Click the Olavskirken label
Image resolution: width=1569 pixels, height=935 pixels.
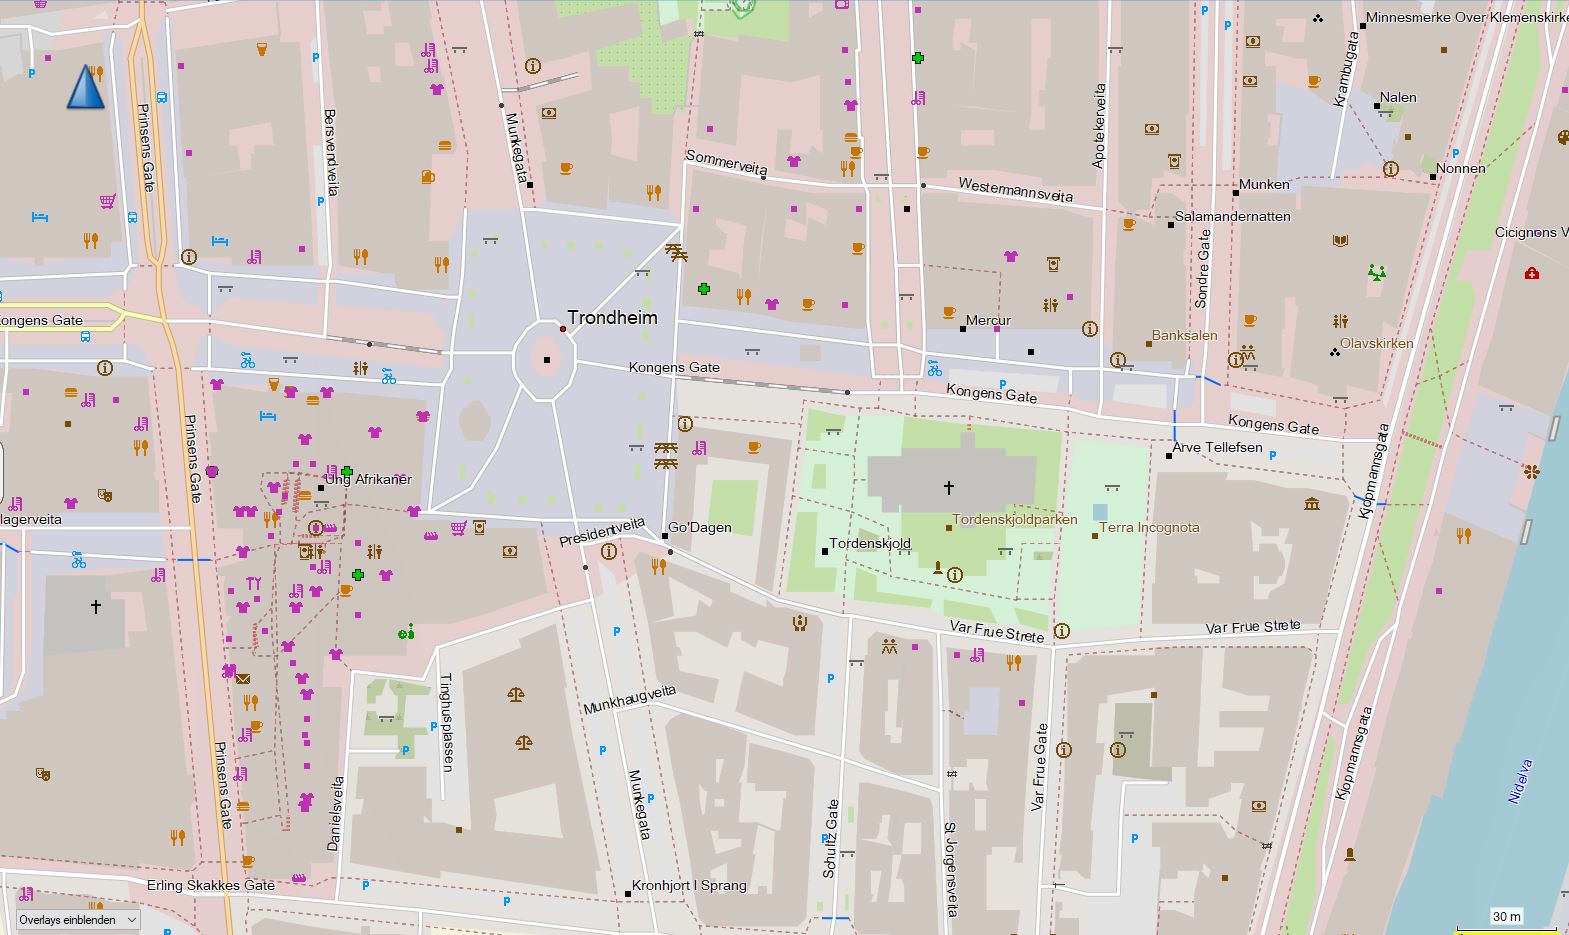[1377, 343]
